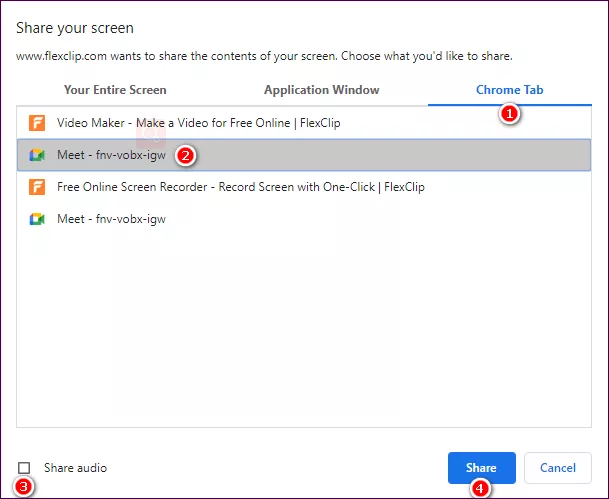Viewport: 609px width, 499px height.
Task: Click FlexClip icon beside Free Online Screen Recorder
Action: click(x=37, y=187)
